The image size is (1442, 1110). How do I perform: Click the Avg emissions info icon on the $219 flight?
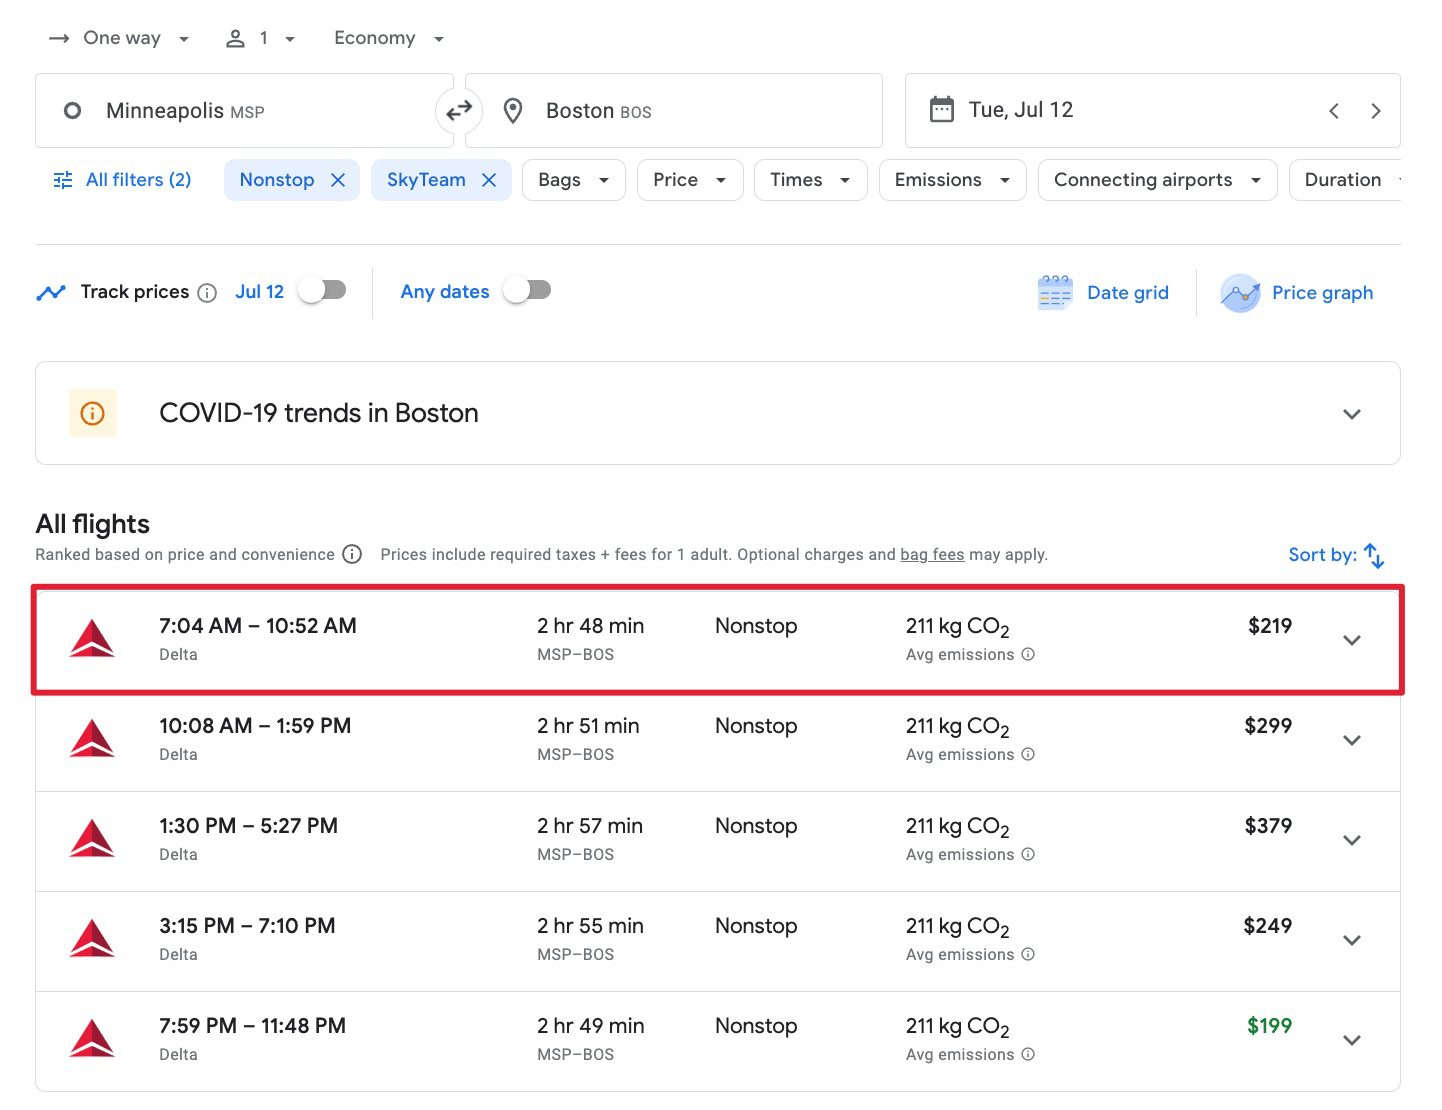pyautogui.click(x=1028, y=655)
